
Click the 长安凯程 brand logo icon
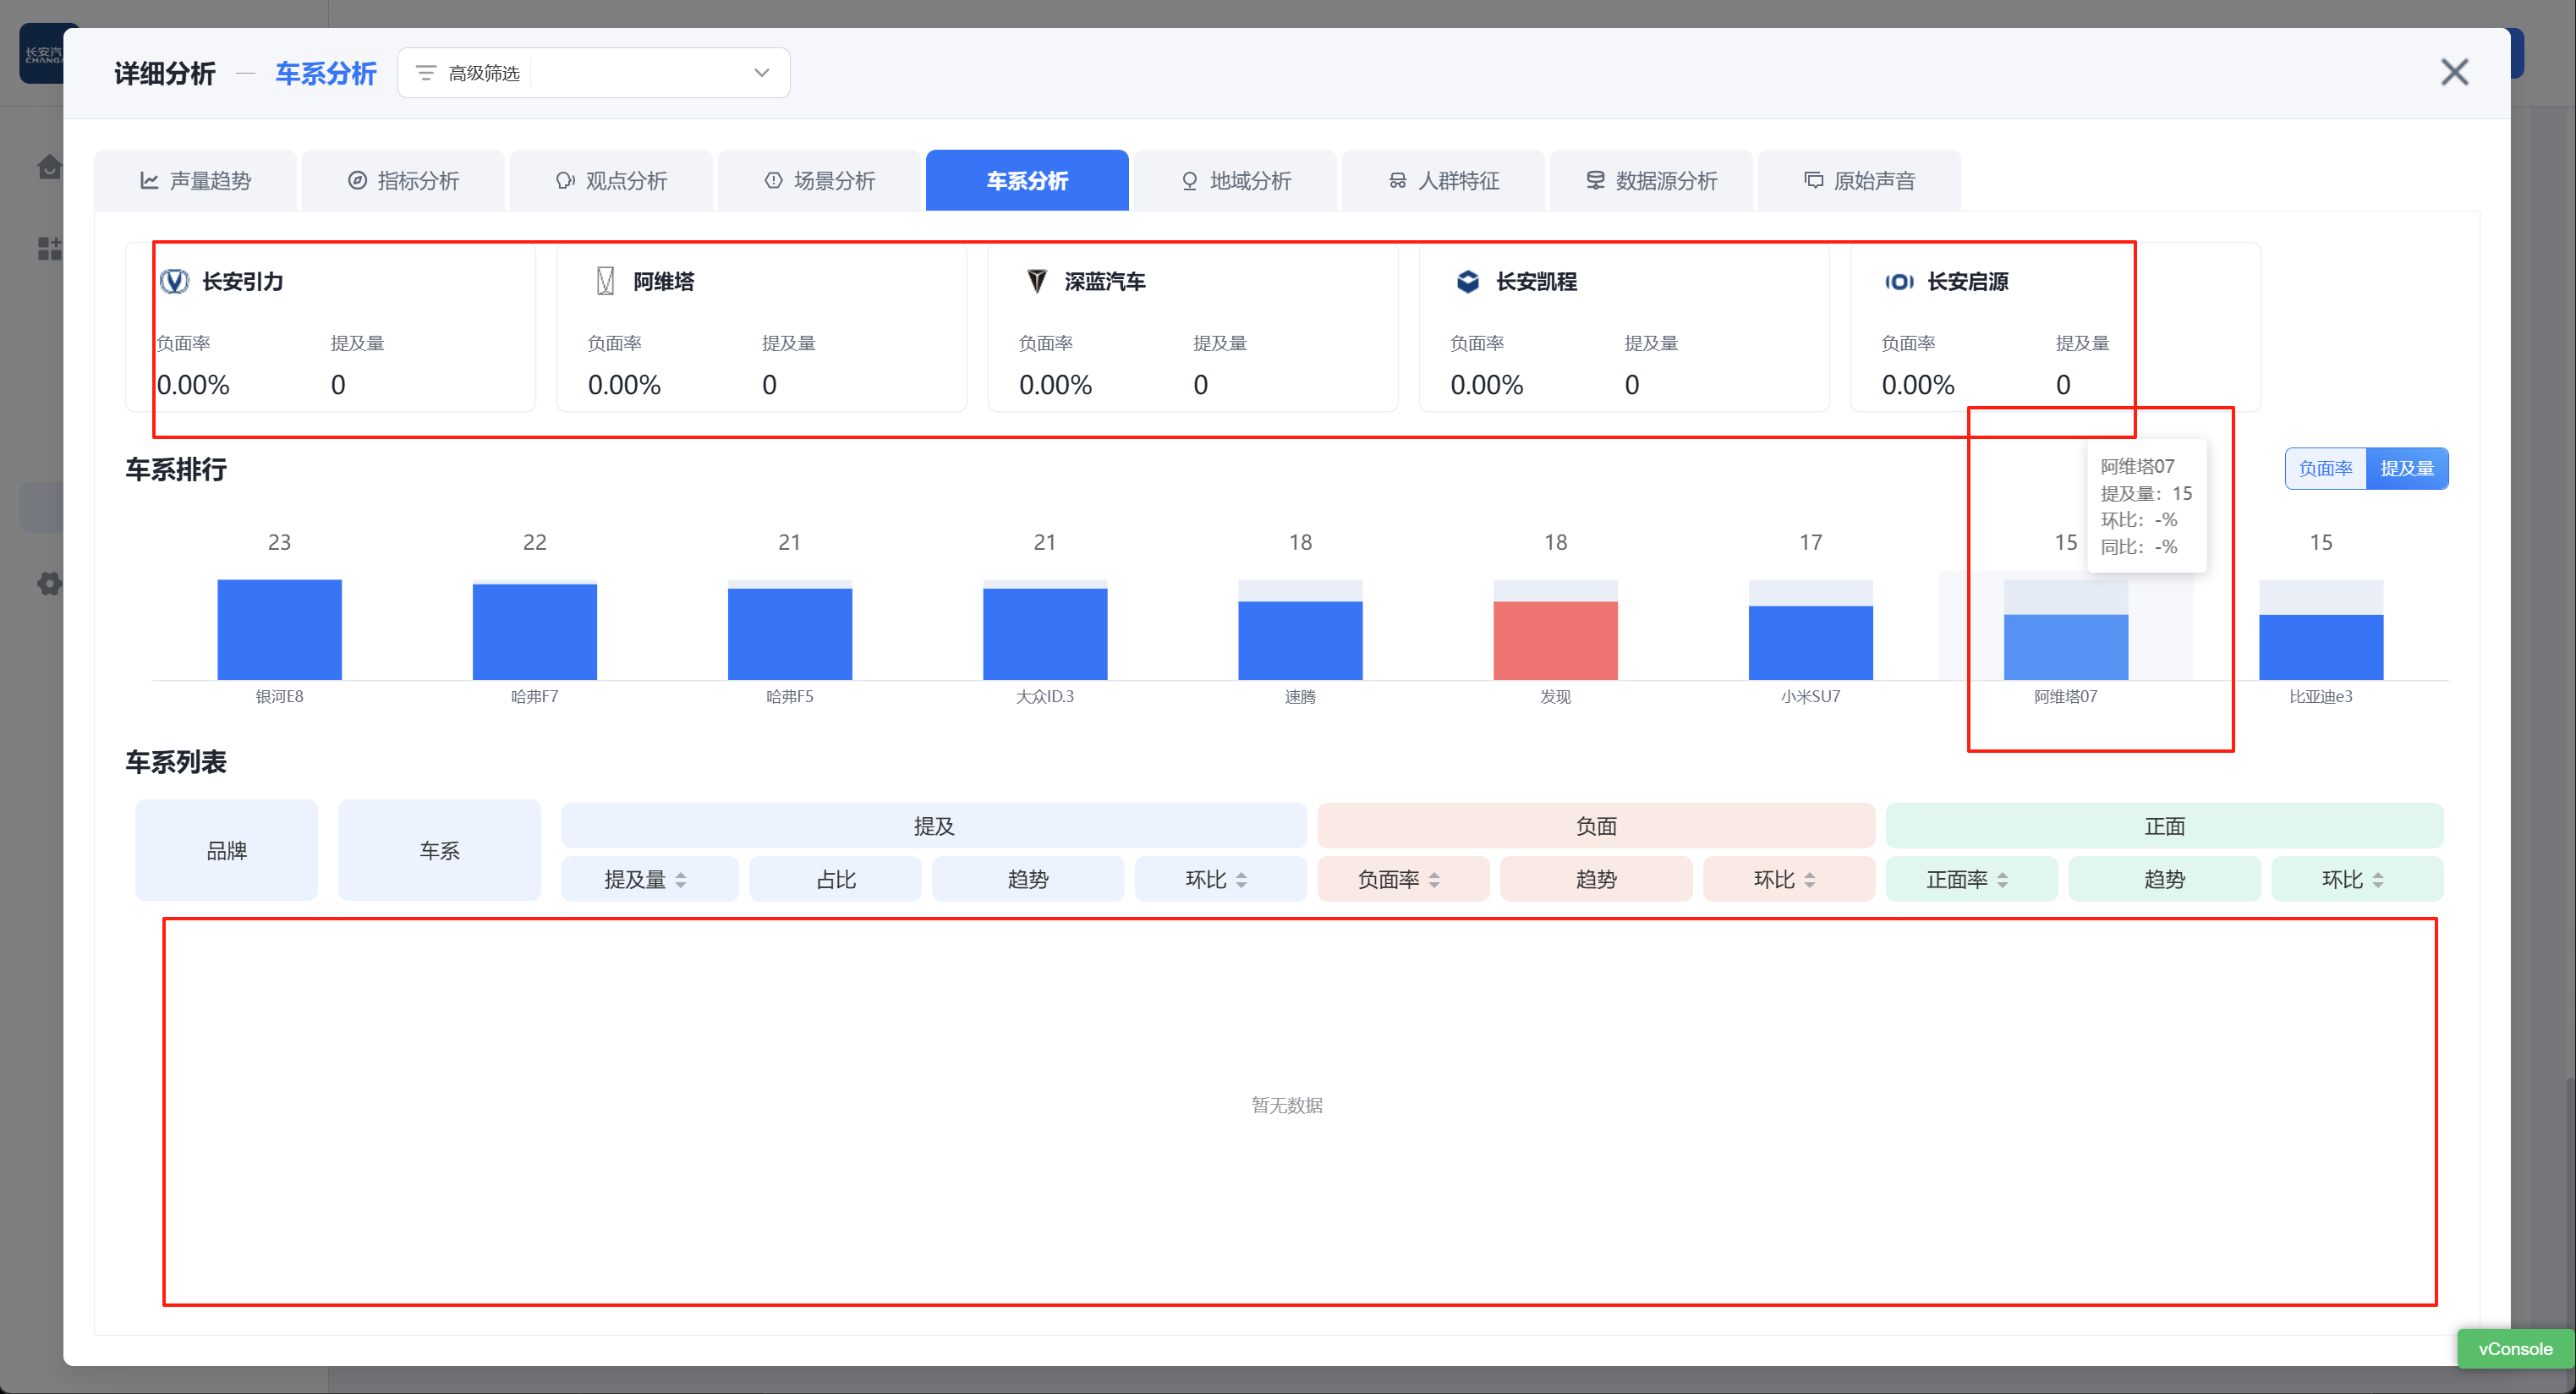(x=1467, y=281)
